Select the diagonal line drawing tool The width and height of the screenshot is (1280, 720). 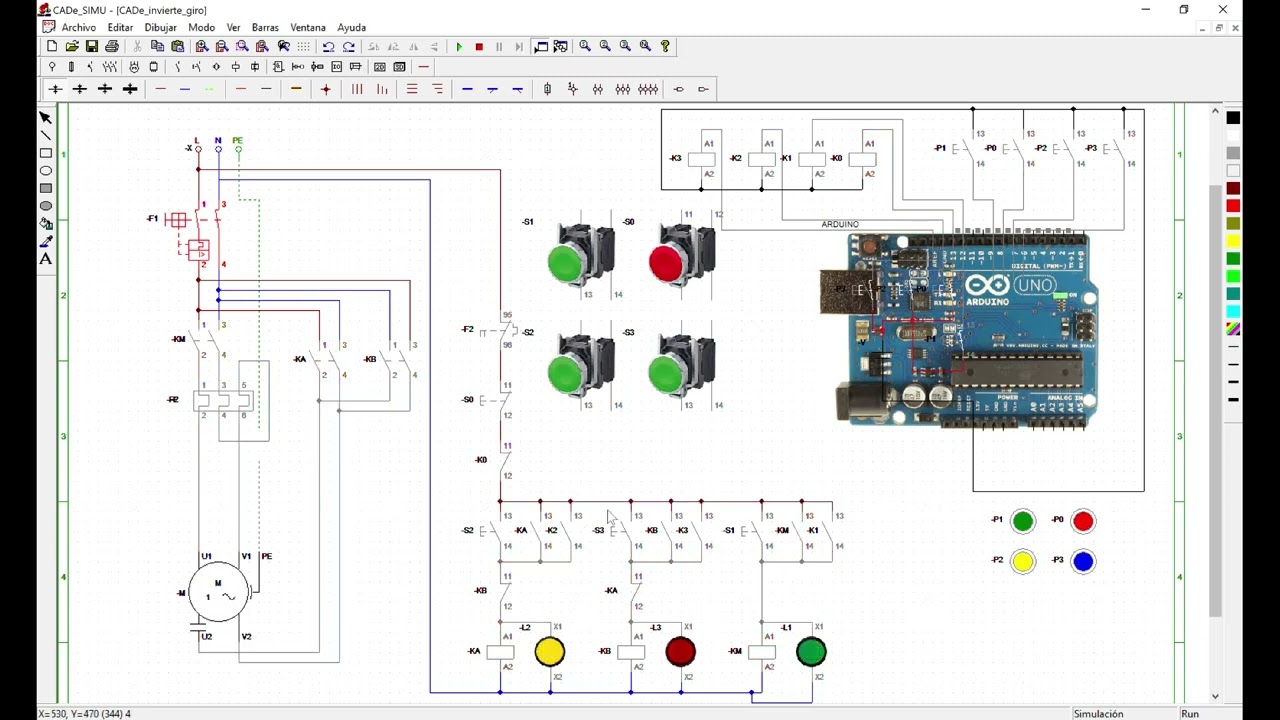point(45,135)
